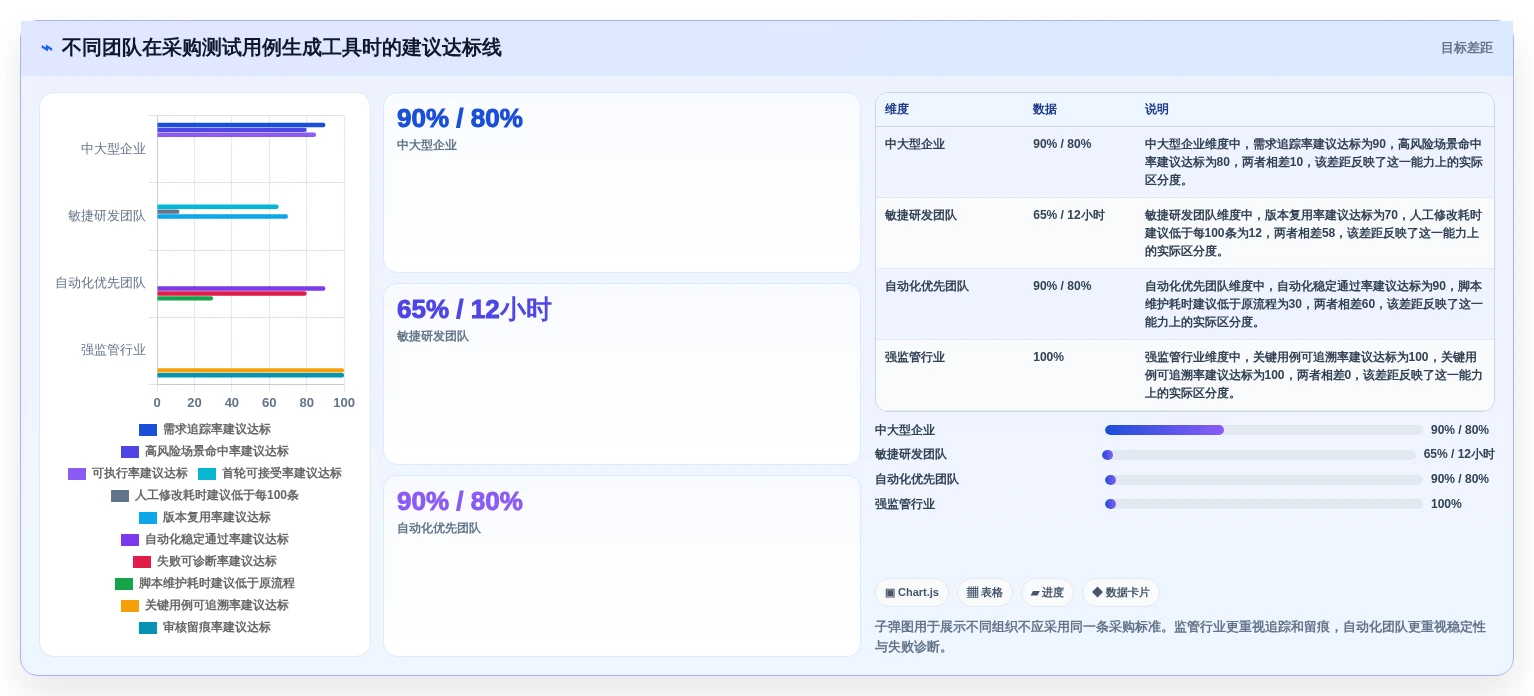Click the 敏捷研发团队 progress bar

(1260, 455)
